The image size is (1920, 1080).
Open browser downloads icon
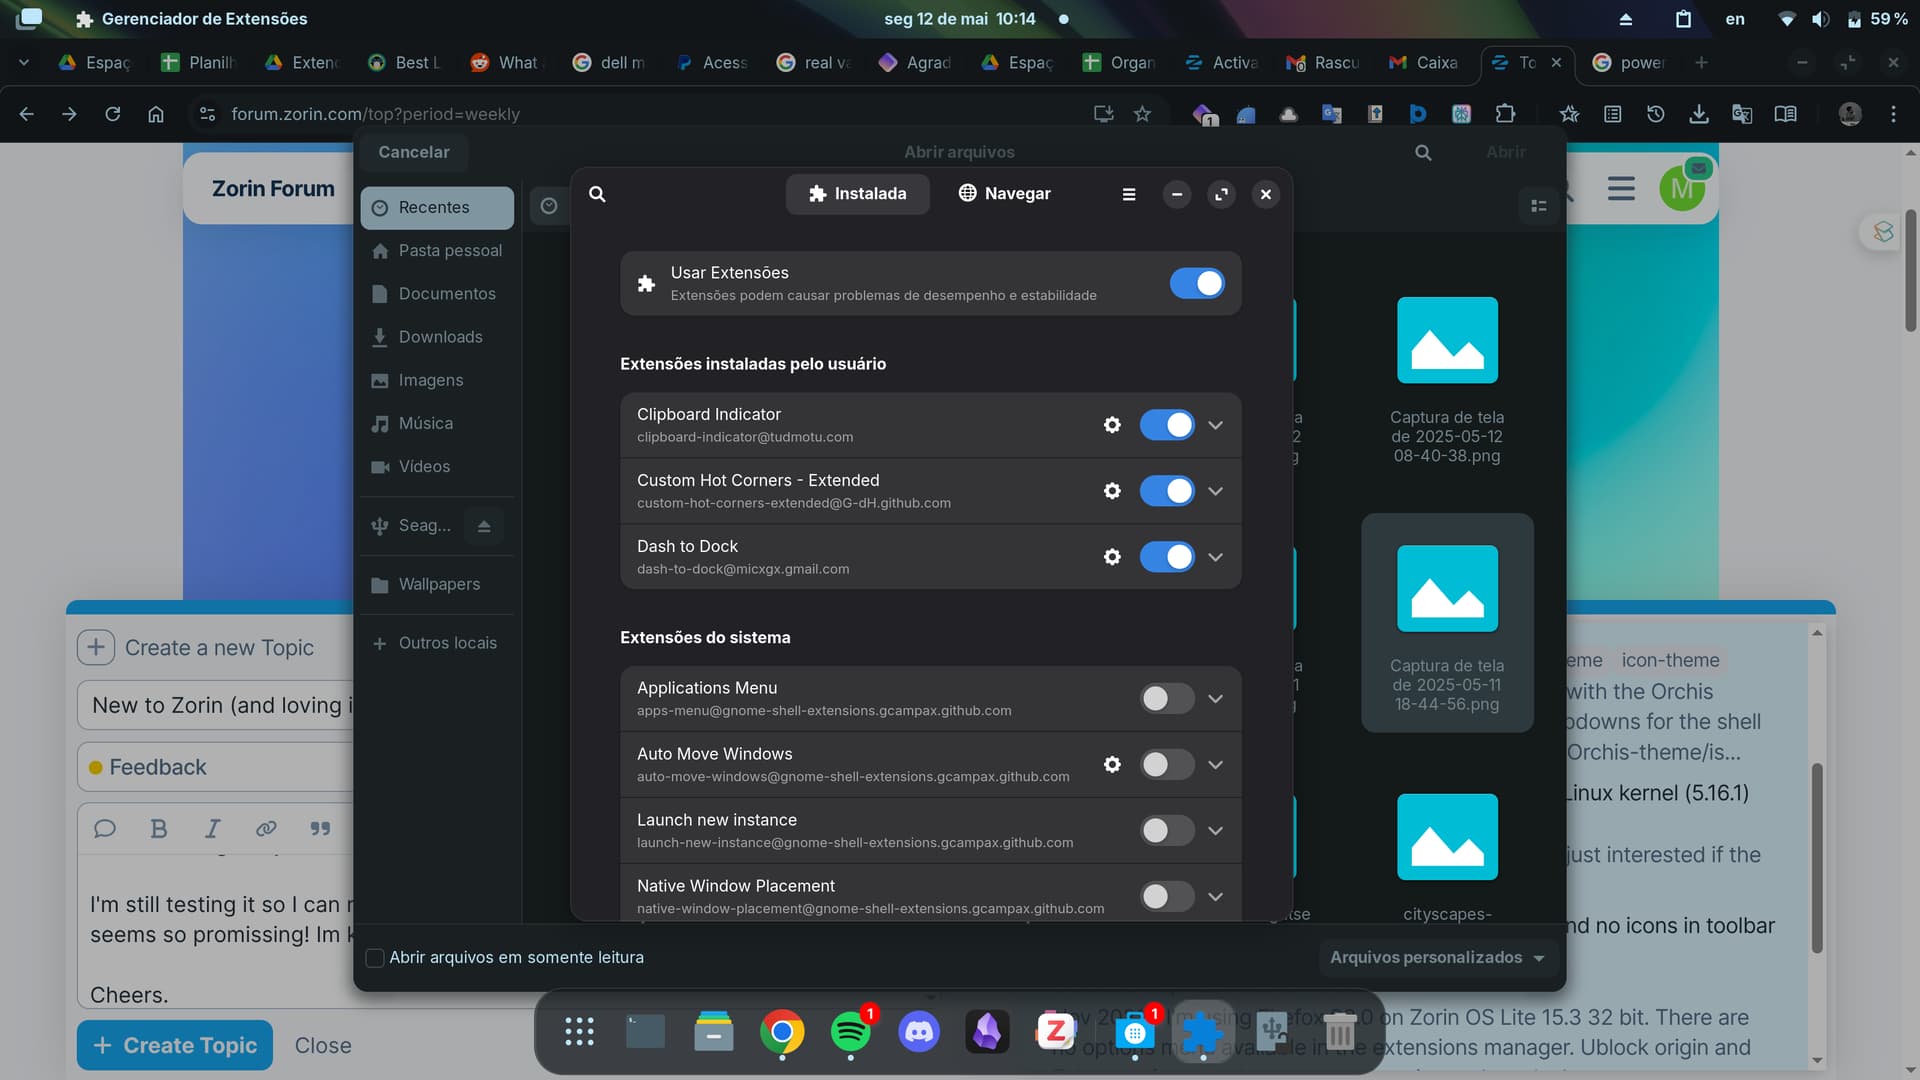tap(1699, 114)
